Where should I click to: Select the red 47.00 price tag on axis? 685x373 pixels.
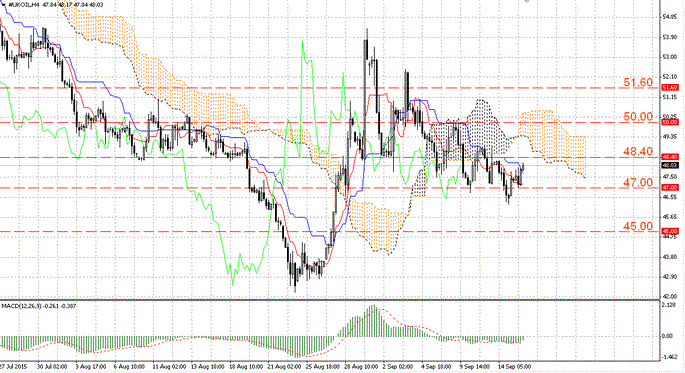670,187
